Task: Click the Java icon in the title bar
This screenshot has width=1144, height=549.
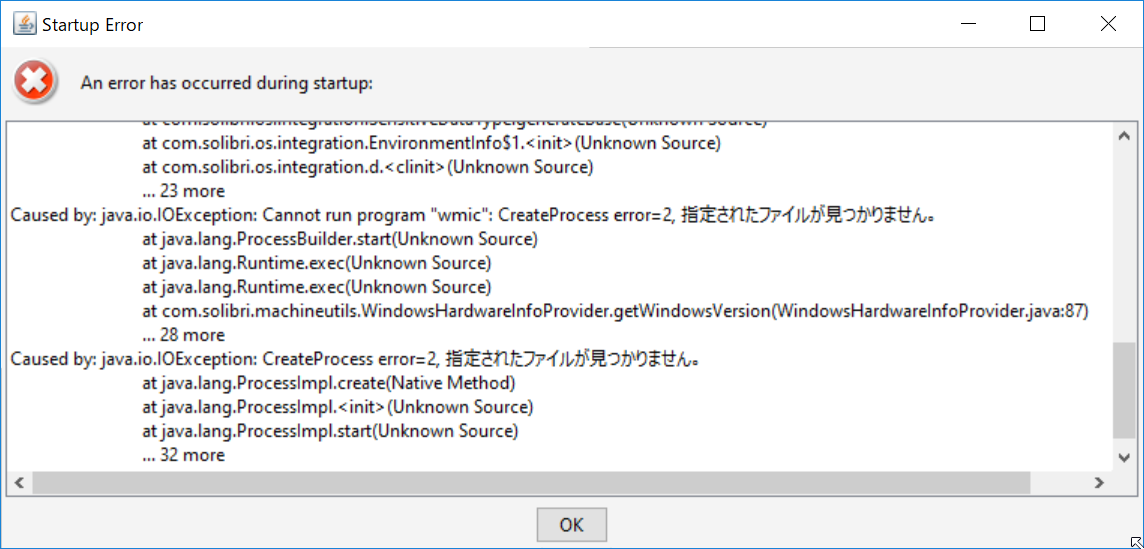Action: [25, 24]
